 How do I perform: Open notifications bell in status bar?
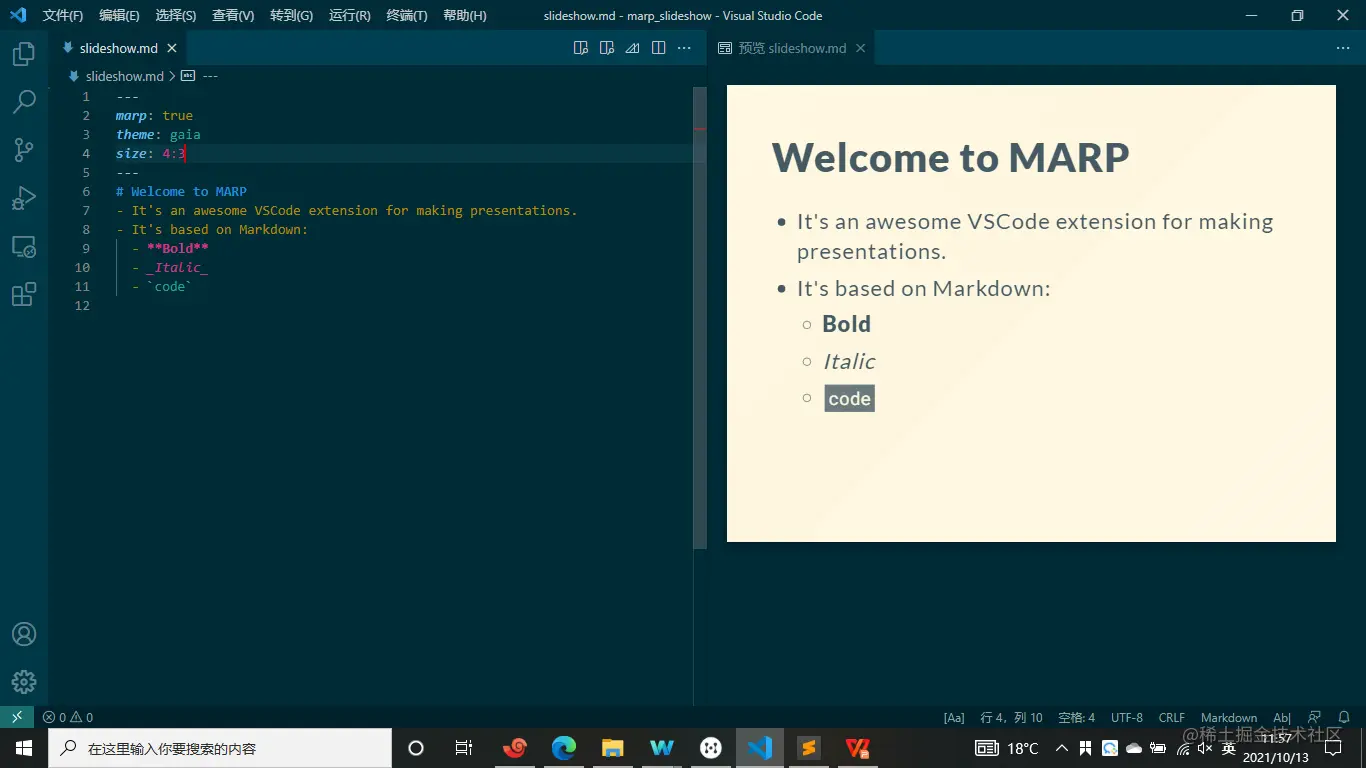tap(1344, 717)
